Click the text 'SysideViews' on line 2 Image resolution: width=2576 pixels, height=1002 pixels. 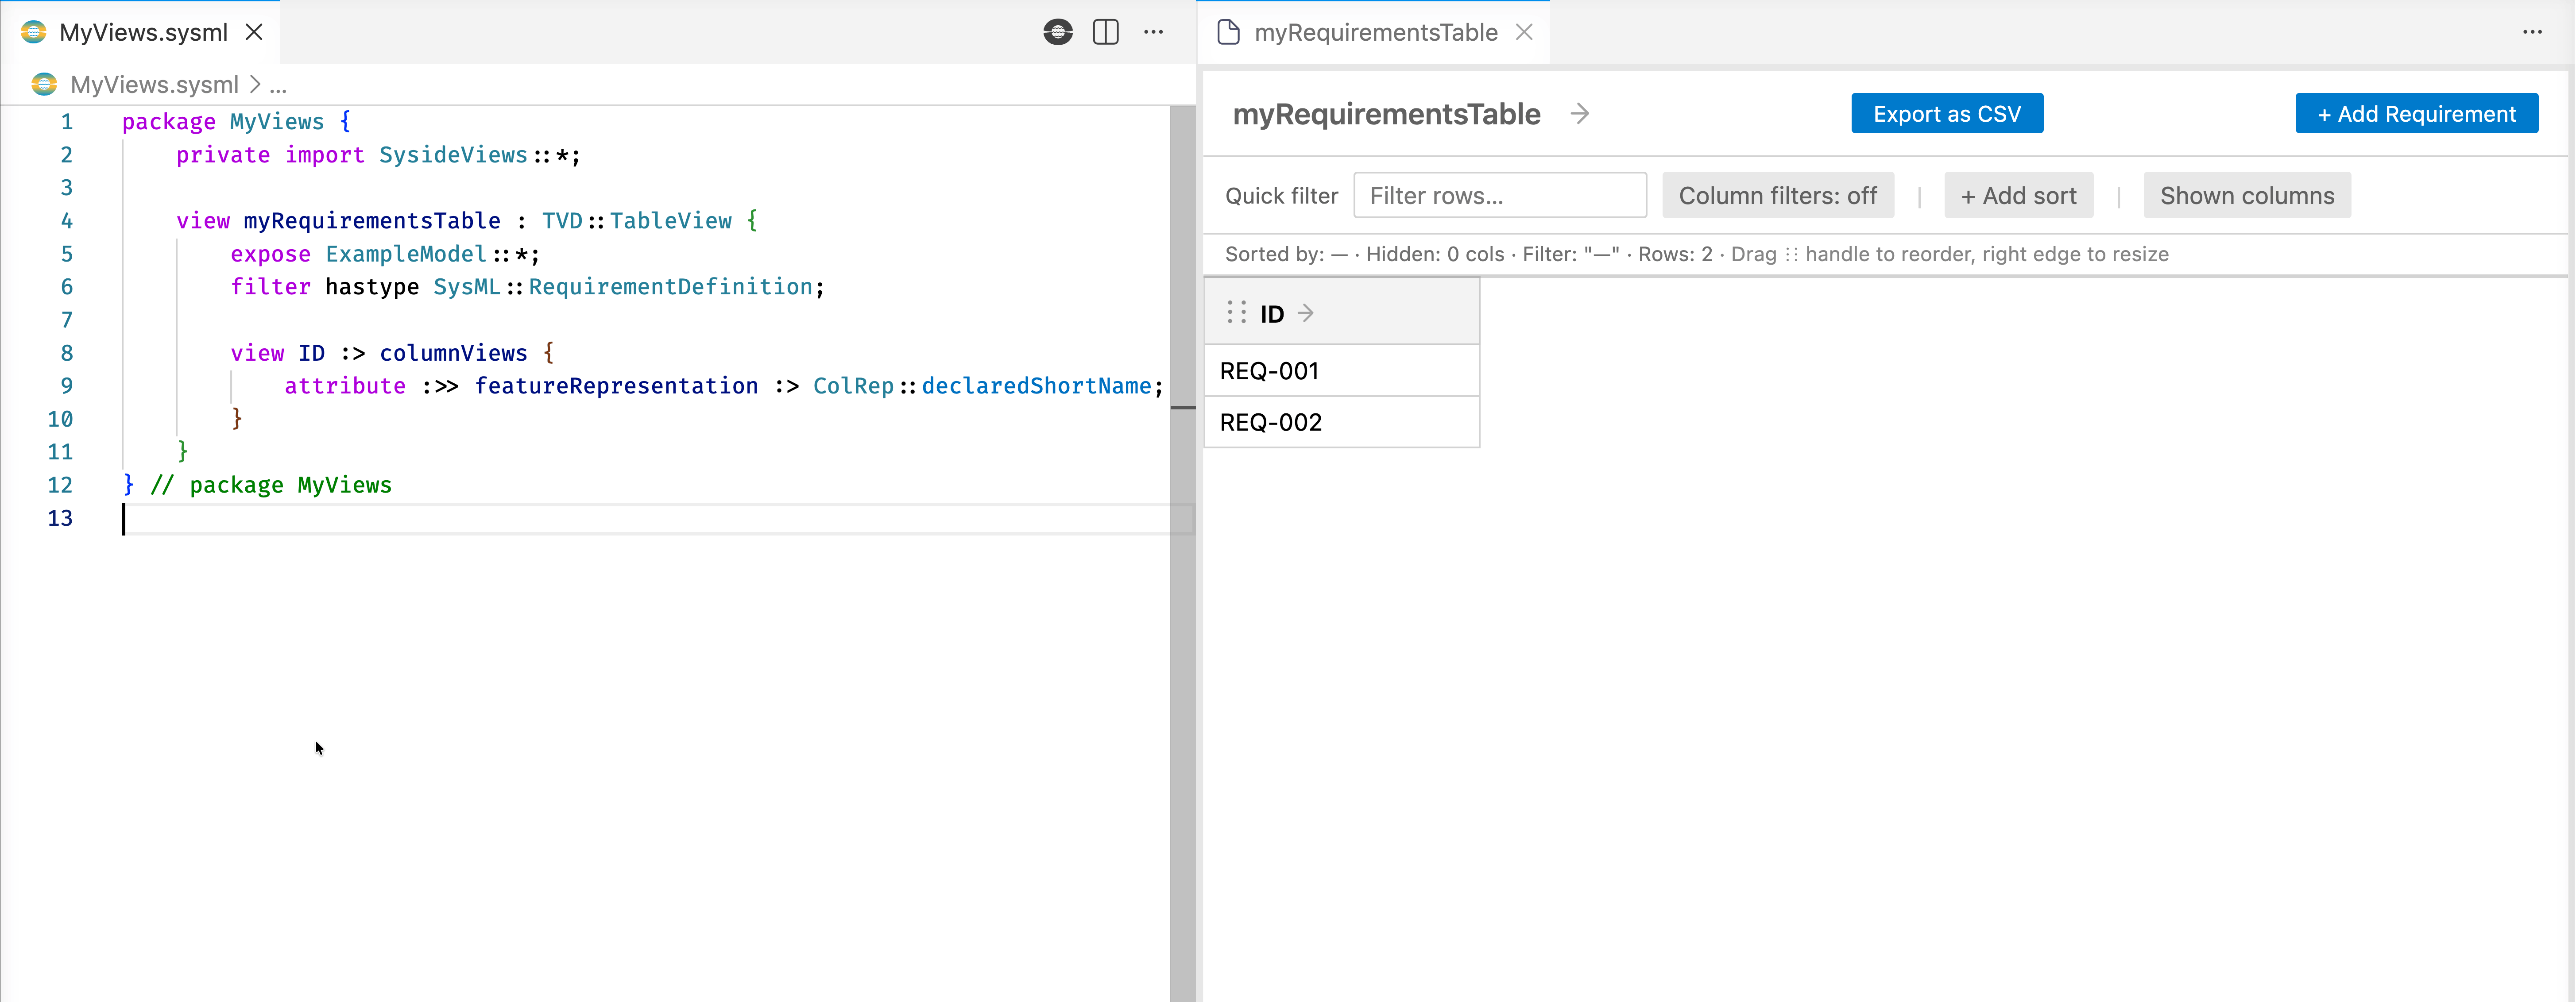point(453,155)
